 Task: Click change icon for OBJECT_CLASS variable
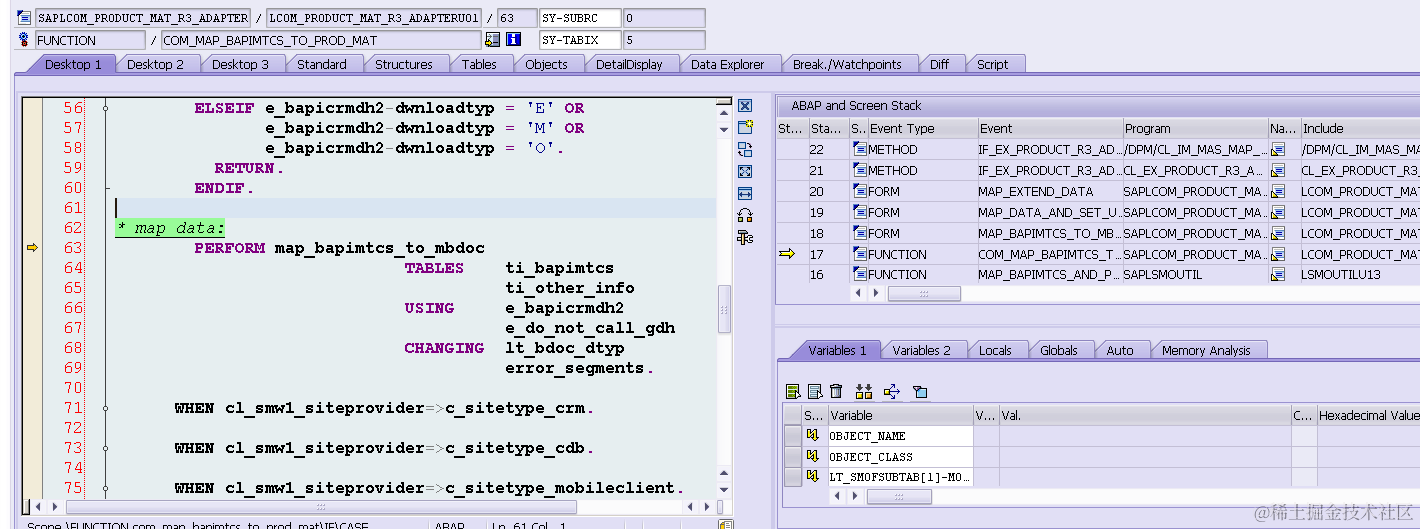[x=813, y=457]
